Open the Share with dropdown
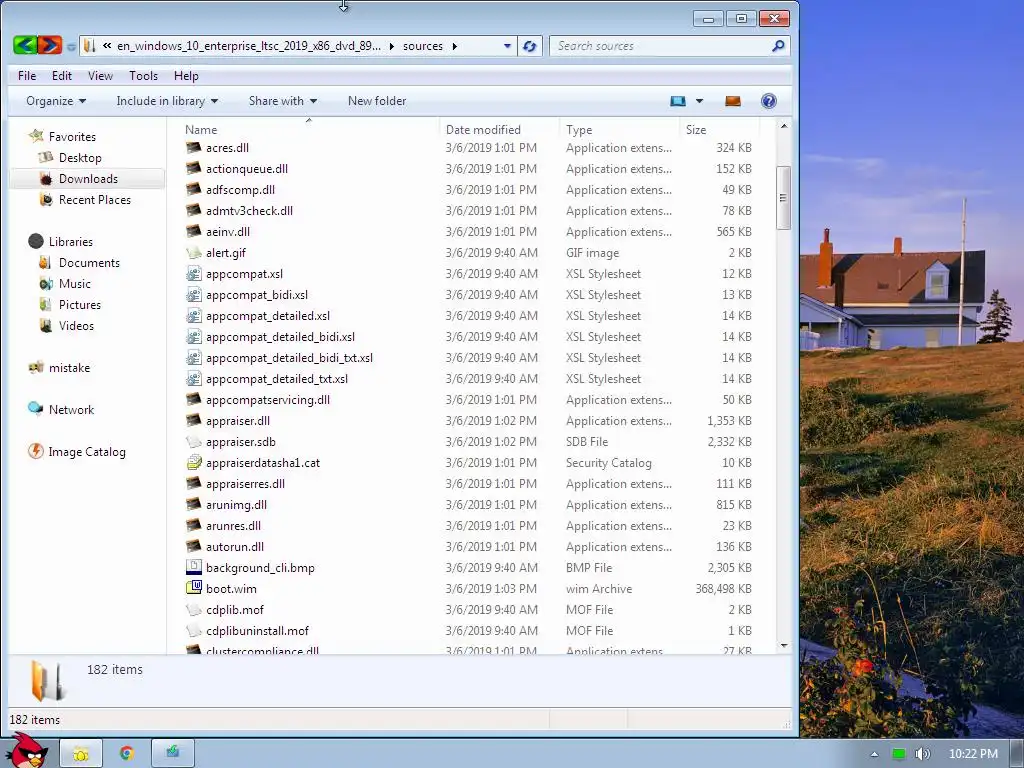 click(x=283, y=101)
